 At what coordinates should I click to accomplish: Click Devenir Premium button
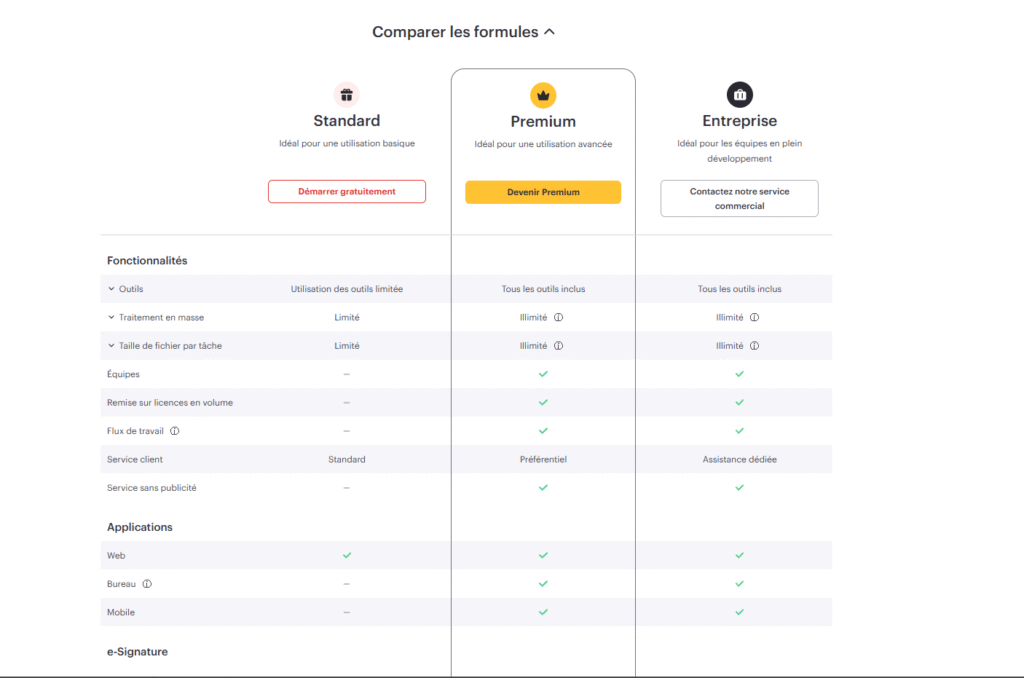(543, 192)
